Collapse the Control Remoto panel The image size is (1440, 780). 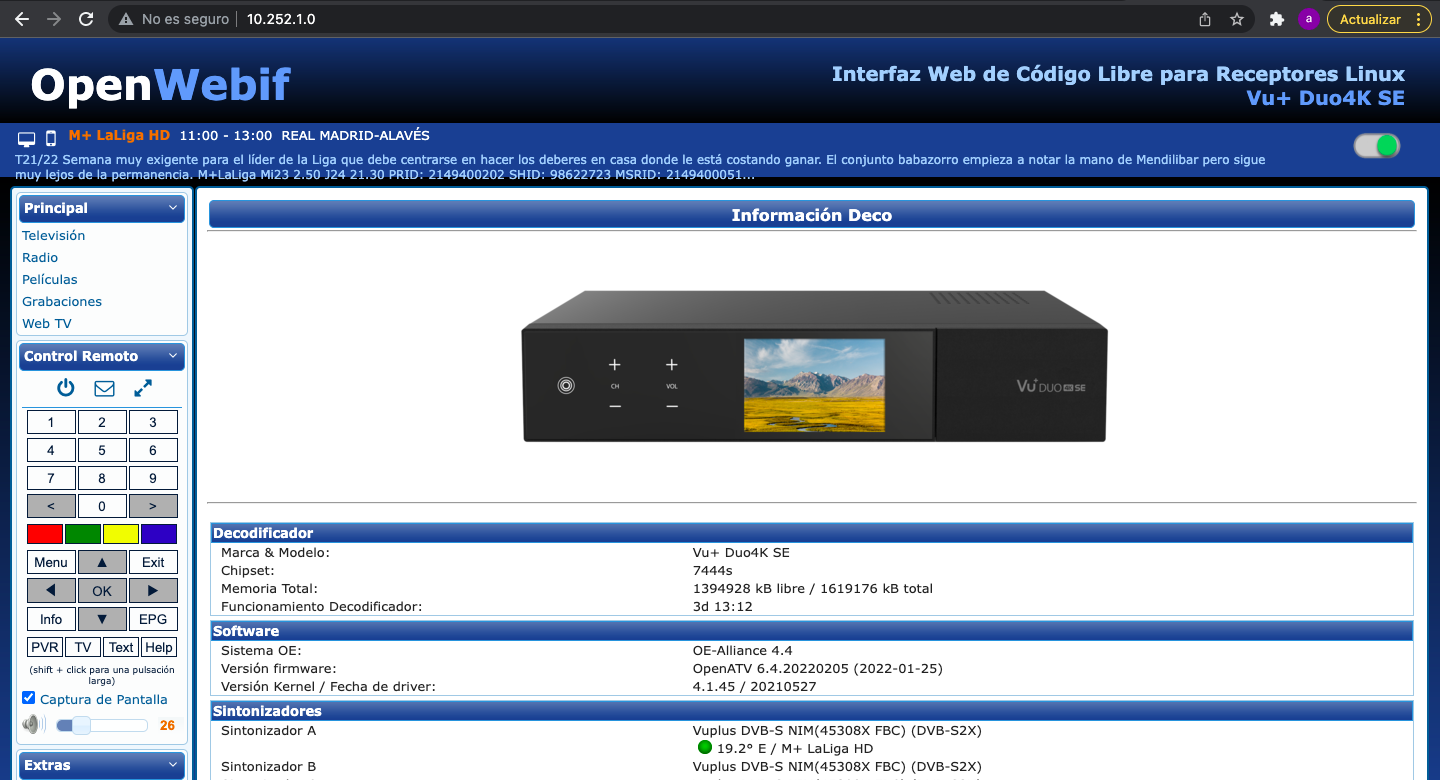pos(173,356)
